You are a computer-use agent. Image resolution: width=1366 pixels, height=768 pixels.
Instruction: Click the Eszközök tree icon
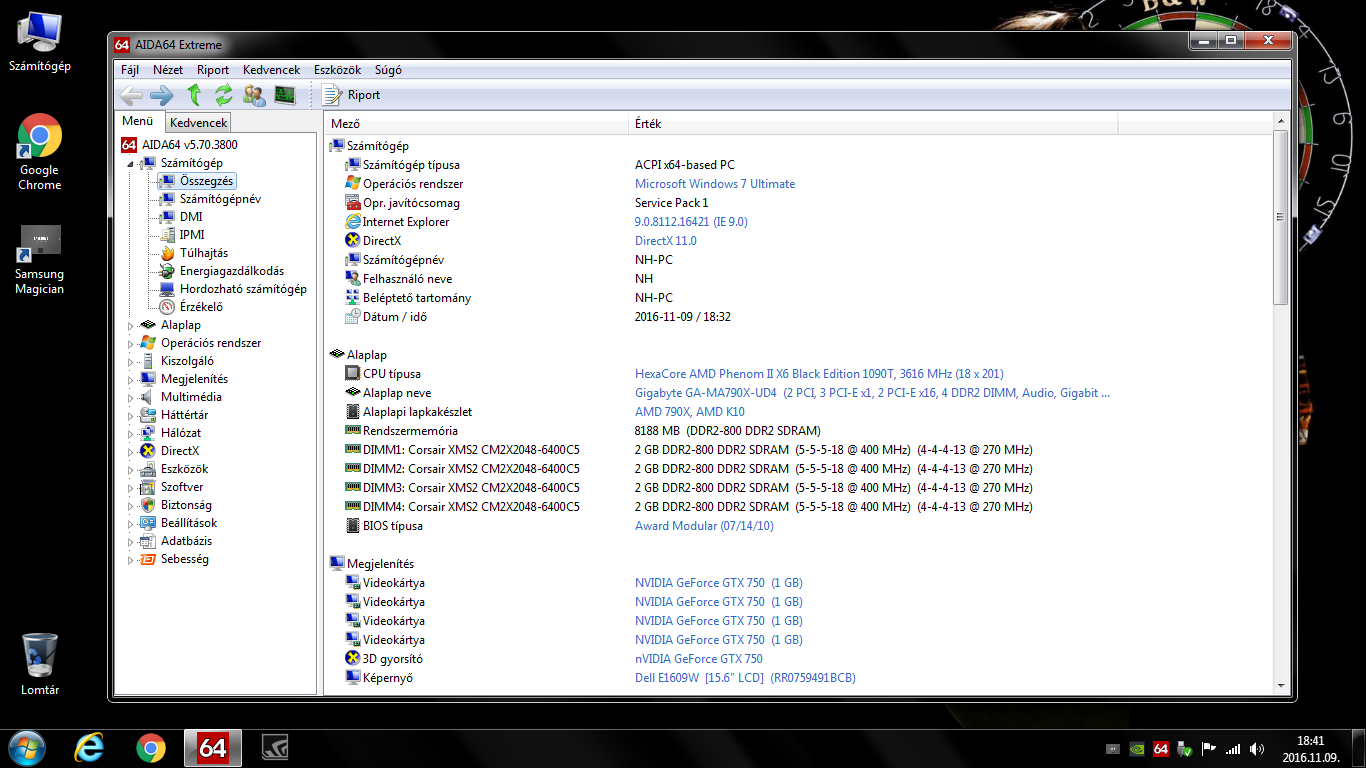pos(148,469)
